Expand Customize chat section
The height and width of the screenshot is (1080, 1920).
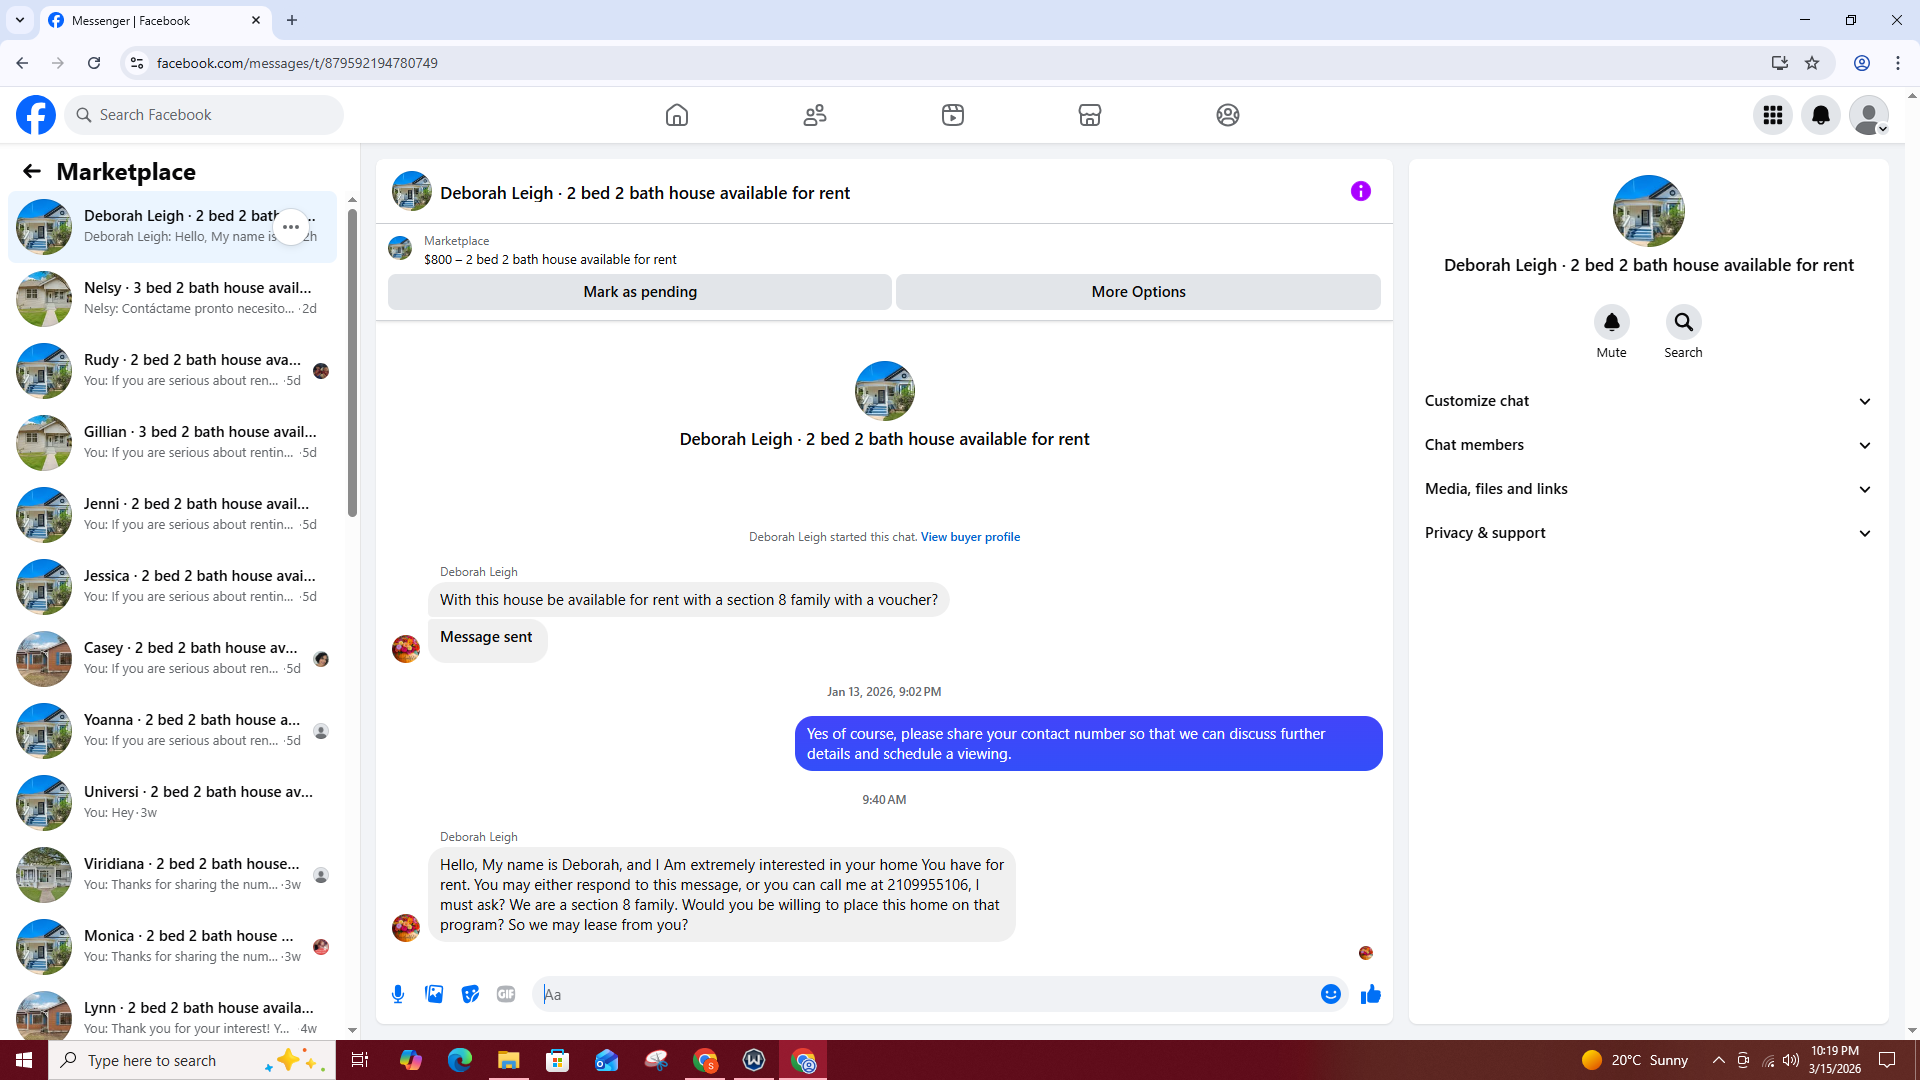(x=1648, y=401)
